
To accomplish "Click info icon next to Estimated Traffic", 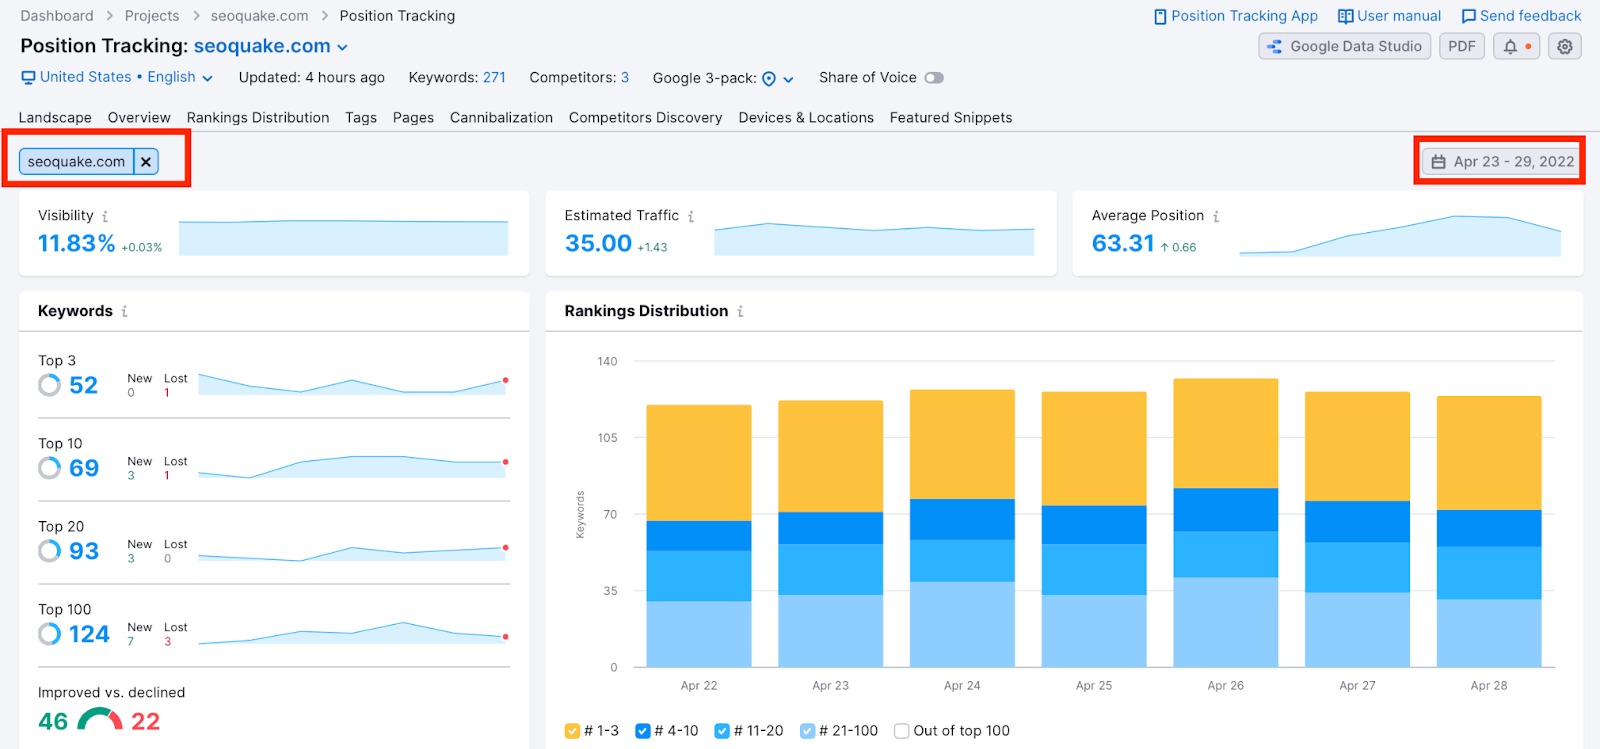I will (691, 216).
